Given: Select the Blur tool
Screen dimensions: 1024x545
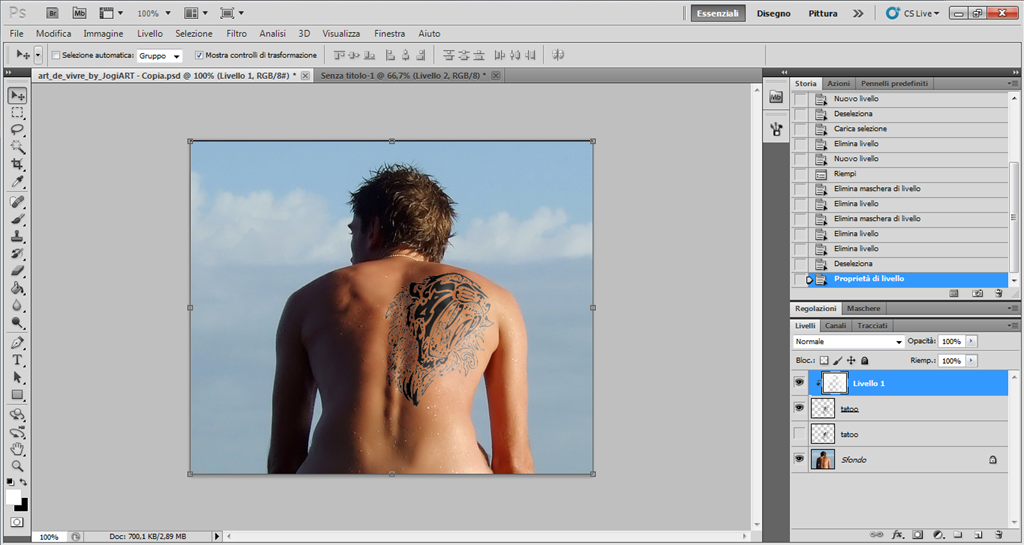Looking at the screenshot, I should [18, 305].
